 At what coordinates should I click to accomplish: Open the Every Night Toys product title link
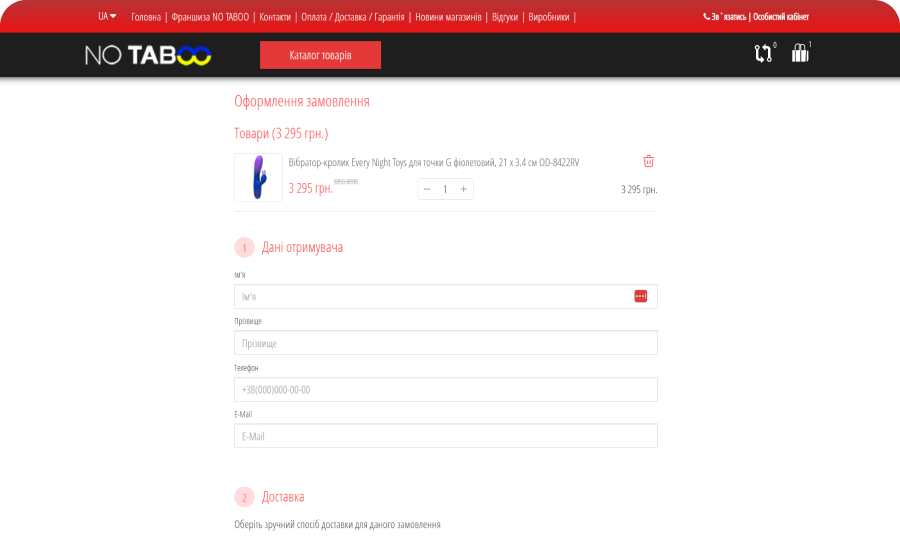[433, 162]
